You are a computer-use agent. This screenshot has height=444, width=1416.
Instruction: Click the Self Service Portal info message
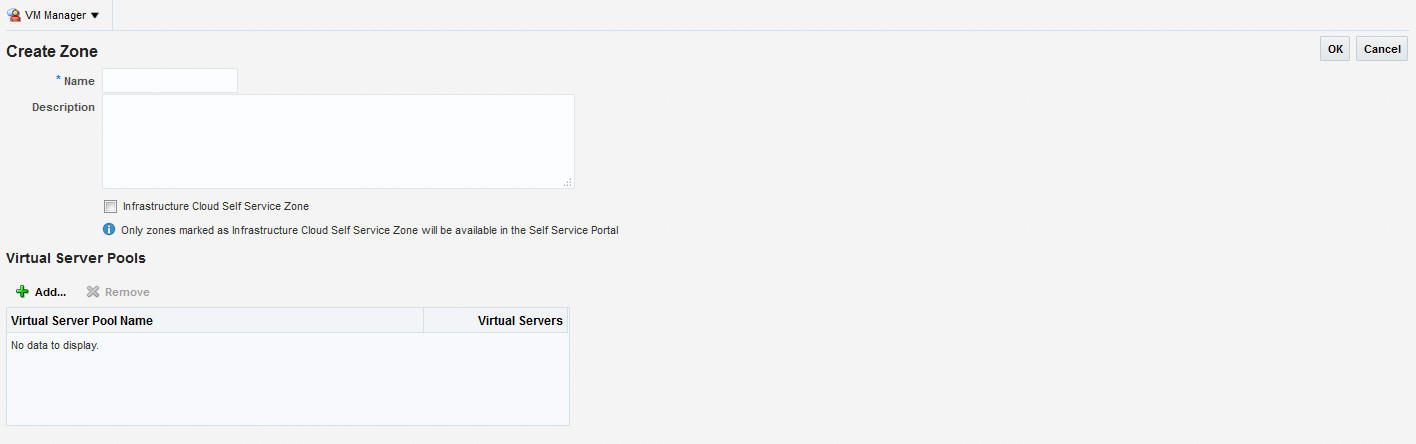point(370,230)
